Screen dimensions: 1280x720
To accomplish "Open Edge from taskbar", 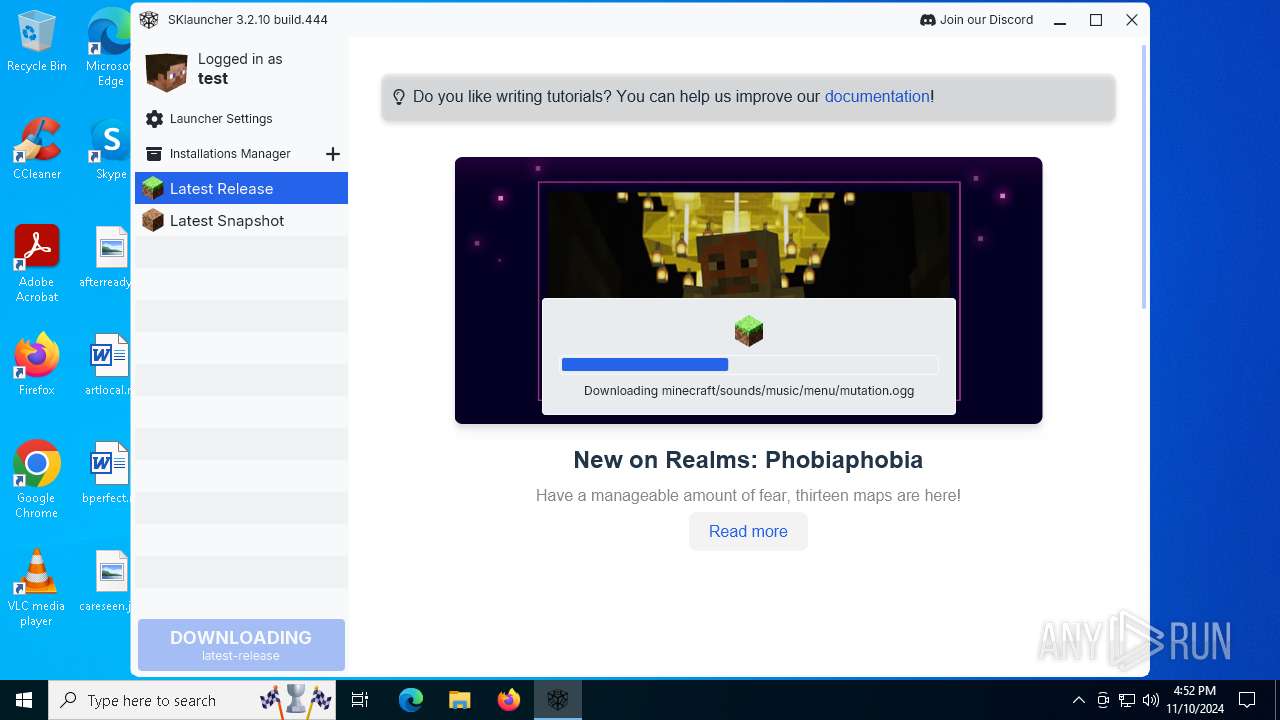I will click(410, 700).
